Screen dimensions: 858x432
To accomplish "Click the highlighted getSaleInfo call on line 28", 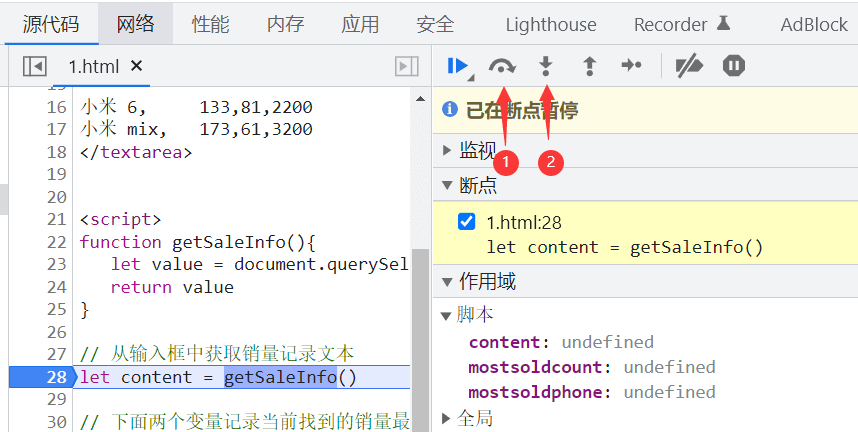I will tap(281, 377).
